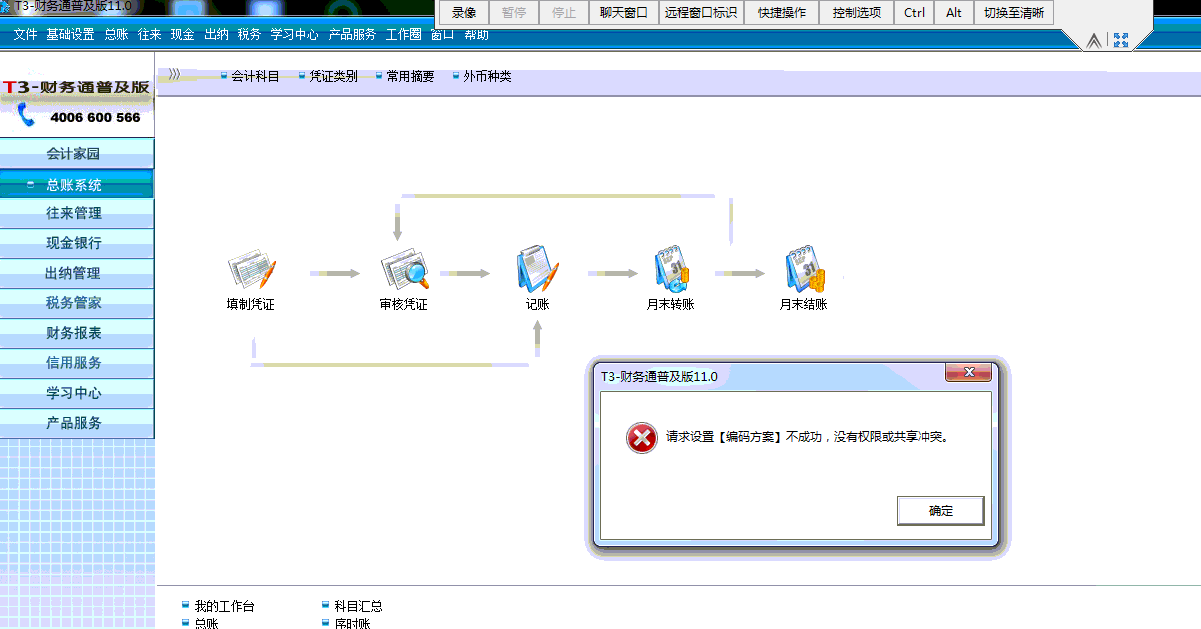Viewport: 1201px width, 629px height.
Task: Open the 文件 menu
Action: (x=26, y=34)
